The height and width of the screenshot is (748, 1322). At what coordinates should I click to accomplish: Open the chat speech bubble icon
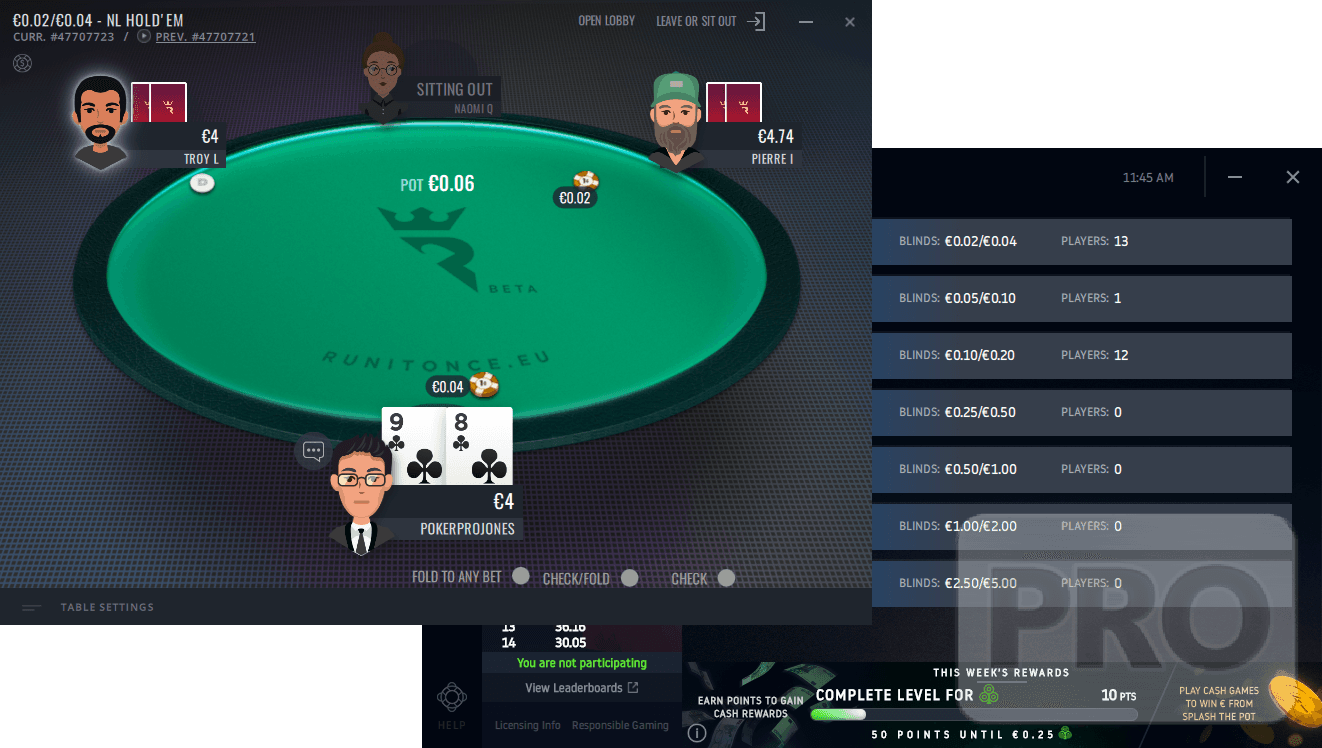point(313,451)
